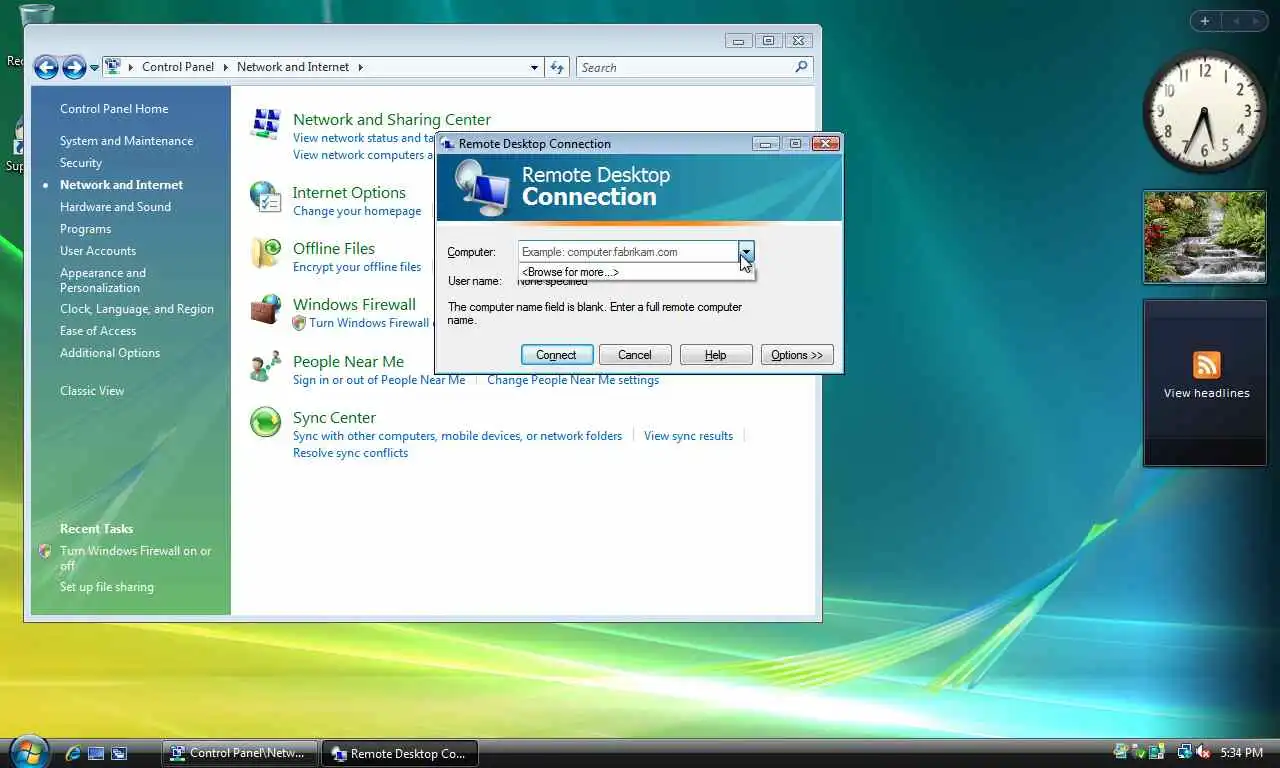Viewport: 1280px width, 768px height.
Task: Expand the arrow after Network and Internet breadcrumb
Action: pos(360,67)
